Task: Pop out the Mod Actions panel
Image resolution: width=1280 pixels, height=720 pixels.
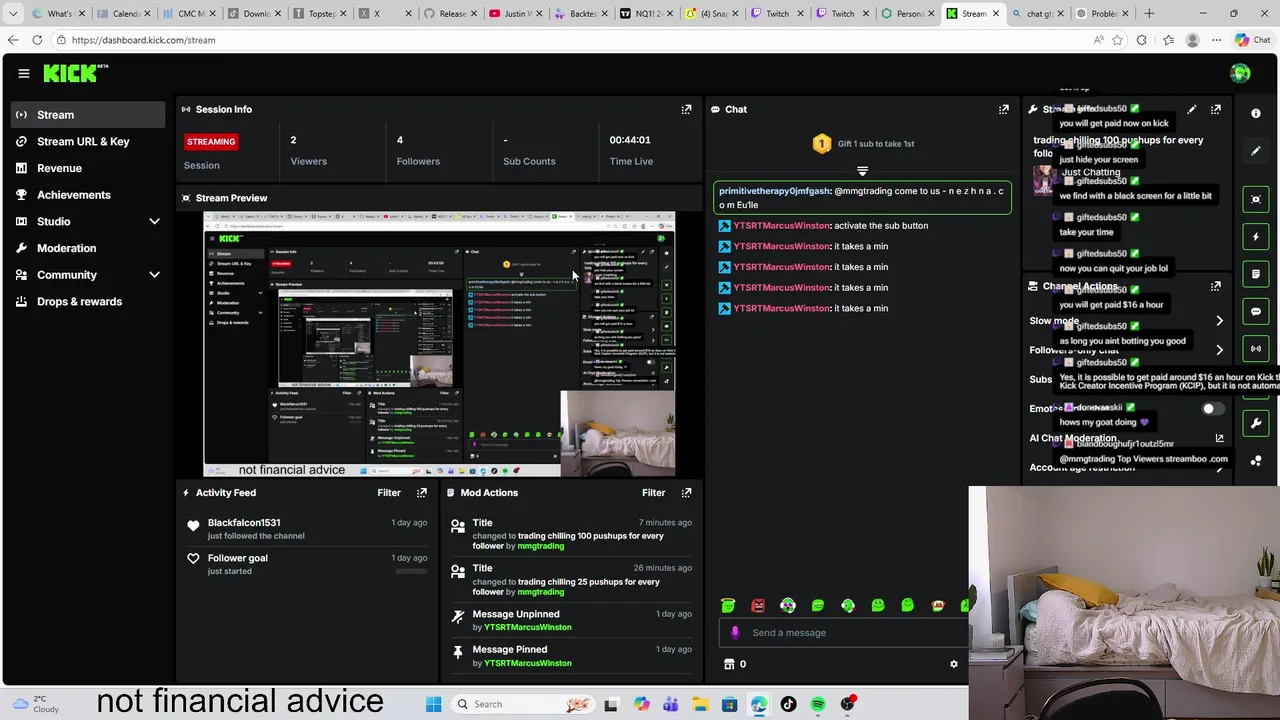Action: pyautogui.click(x=686, y=492)
